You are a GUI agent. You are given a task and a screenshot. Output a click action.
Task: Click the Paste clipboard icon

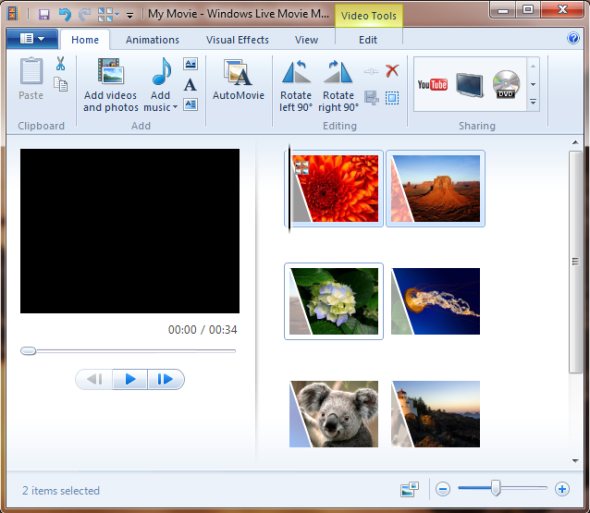[31, 70]
